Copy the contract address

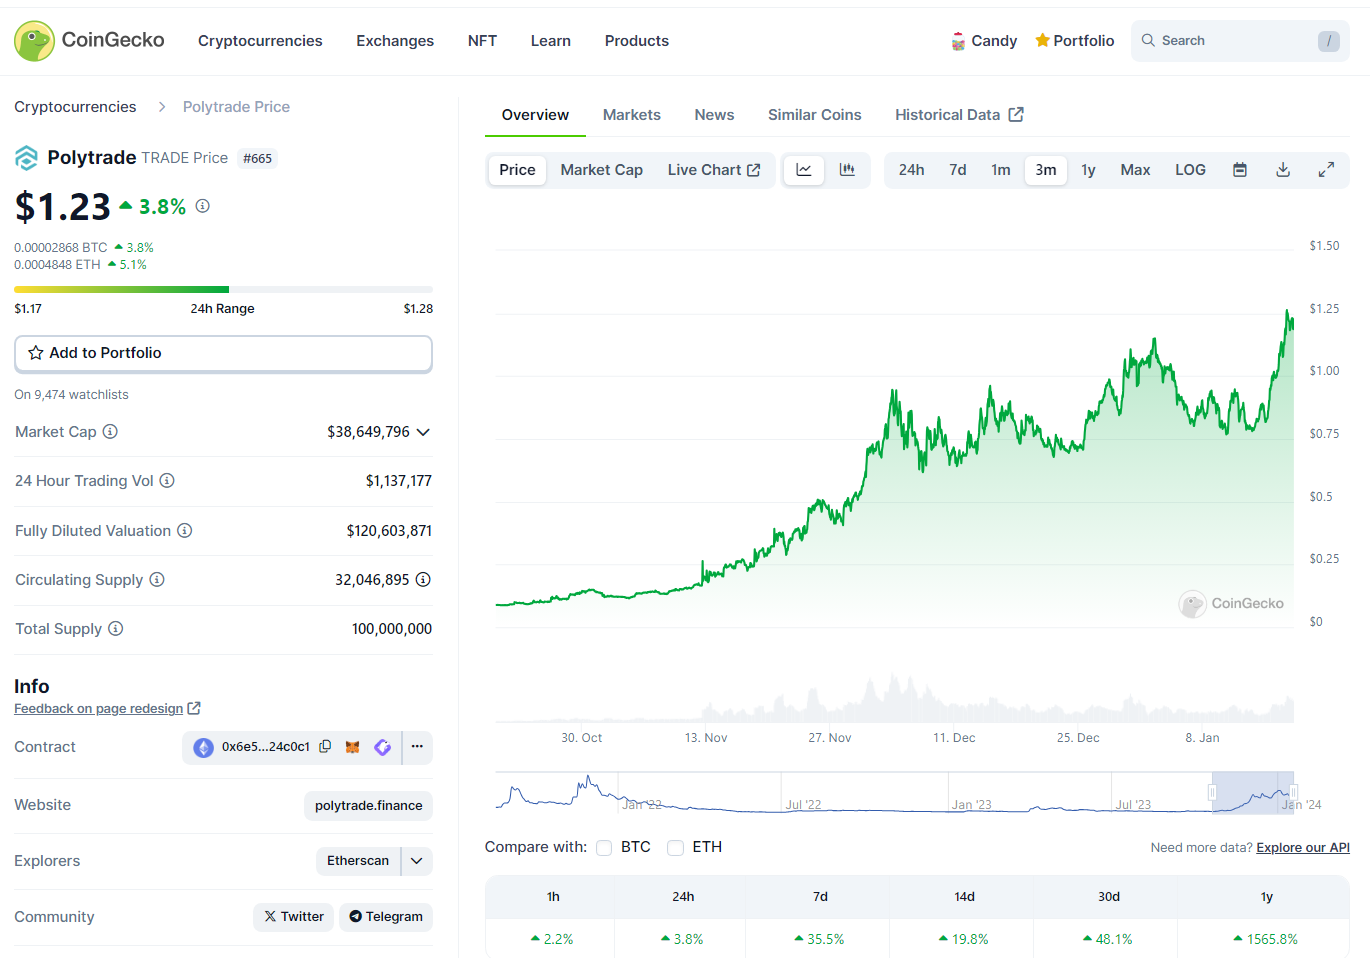pos(325,747)
